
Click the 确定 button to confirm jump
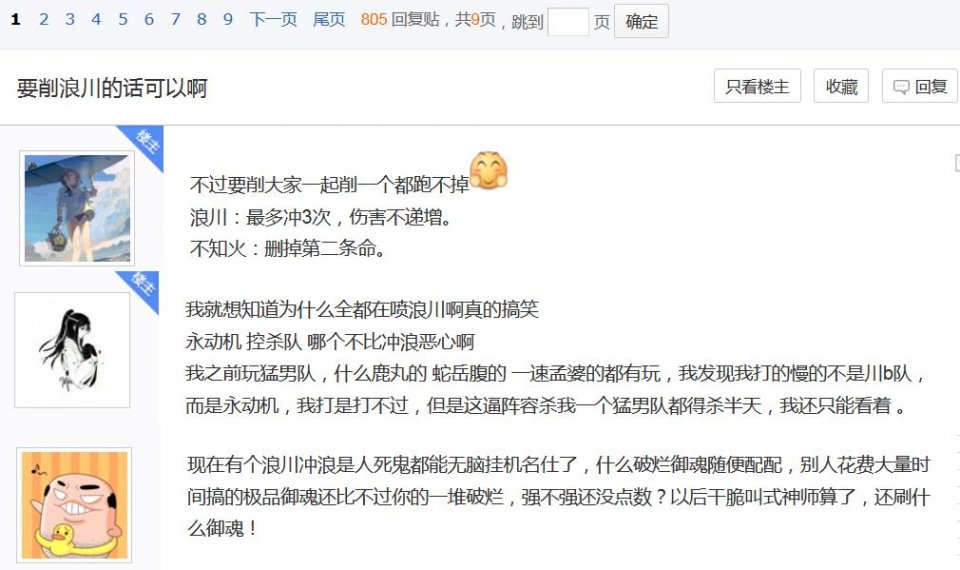pyautogui.click(x=641, y=21)
